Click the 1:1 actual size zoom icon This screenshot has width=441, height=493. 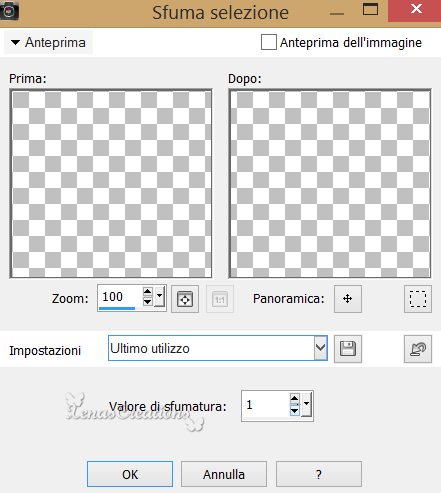(x=220, y=299)
